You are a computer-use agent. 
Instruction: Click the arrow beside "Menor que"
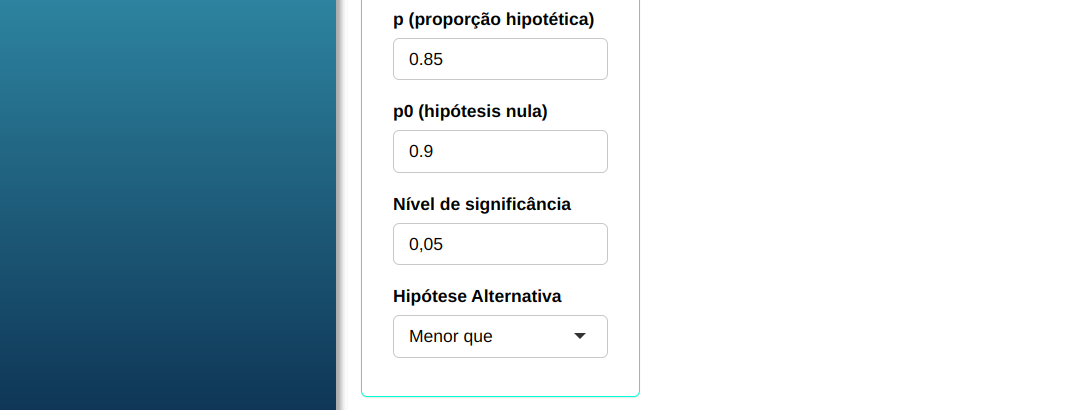point(580,336)
